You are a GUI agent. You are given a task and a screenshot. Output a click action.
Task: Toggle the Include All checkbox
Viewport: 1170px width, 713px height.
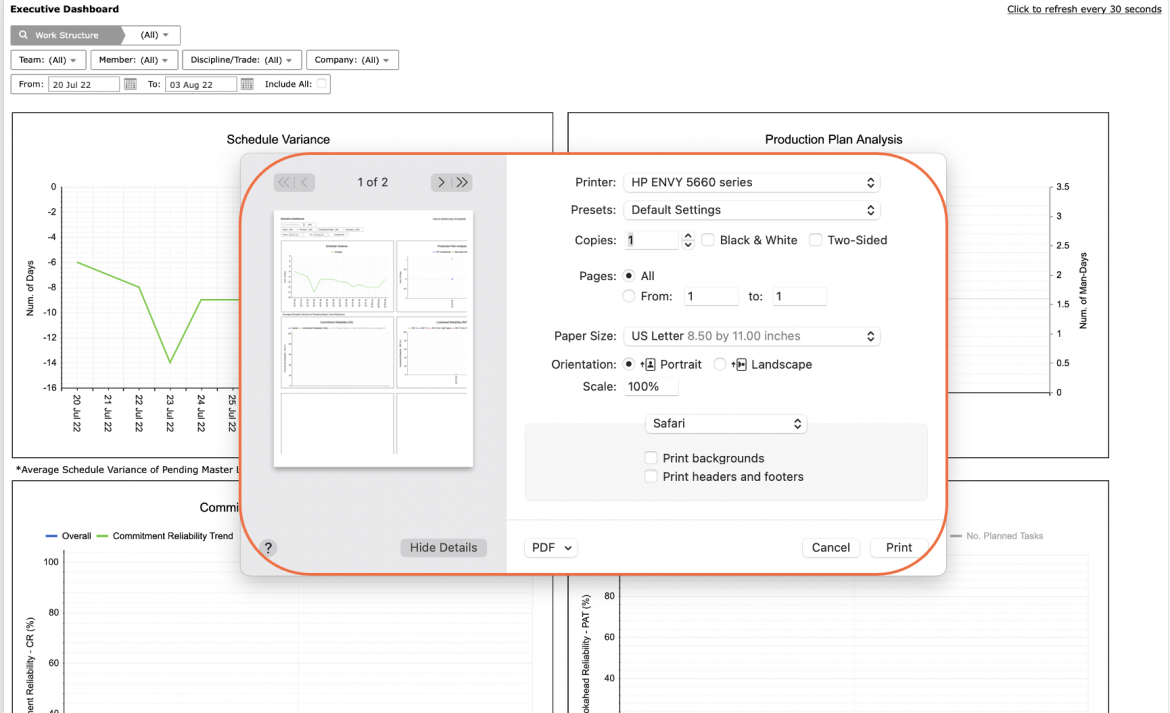(x=322, y=84)
